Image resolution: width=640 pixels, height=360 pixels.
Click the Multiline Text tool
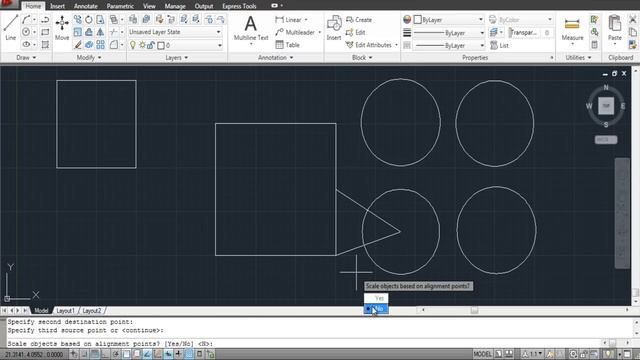click(x=251, y=28)
